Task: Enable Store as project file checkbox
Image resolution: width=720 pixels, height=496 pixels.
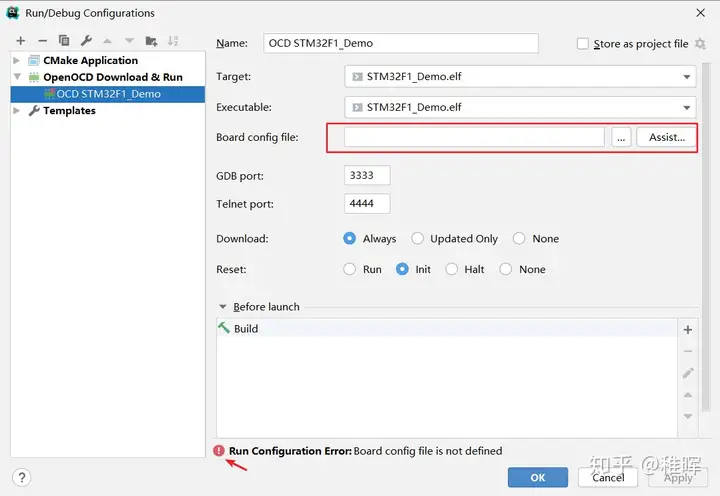Action: point(583,44)
